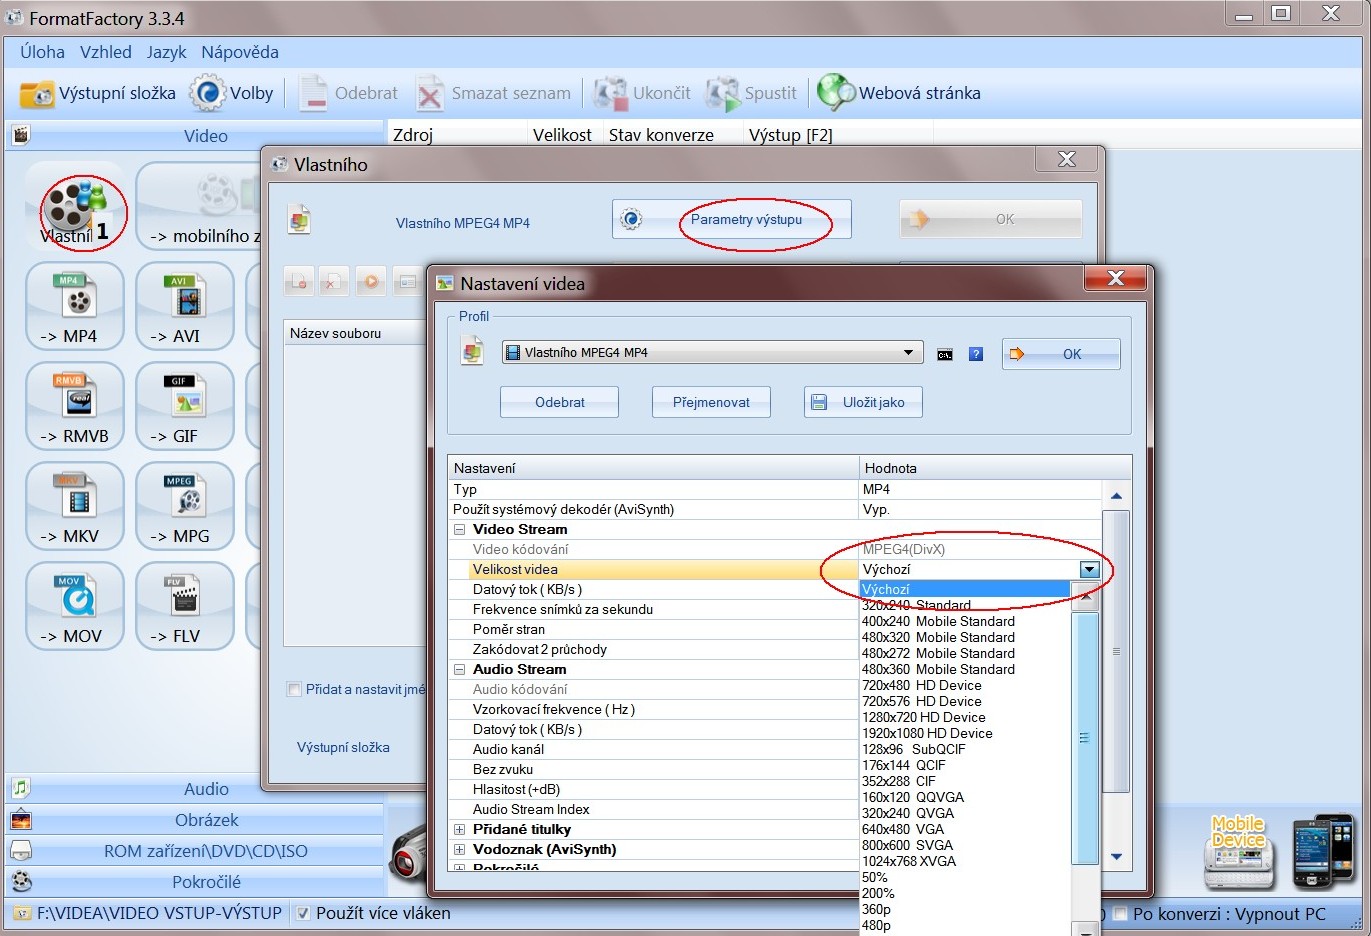Open the -> FLV conversion icon
The height and width of the screenshot is (936, 1371).
pos(185,606)
